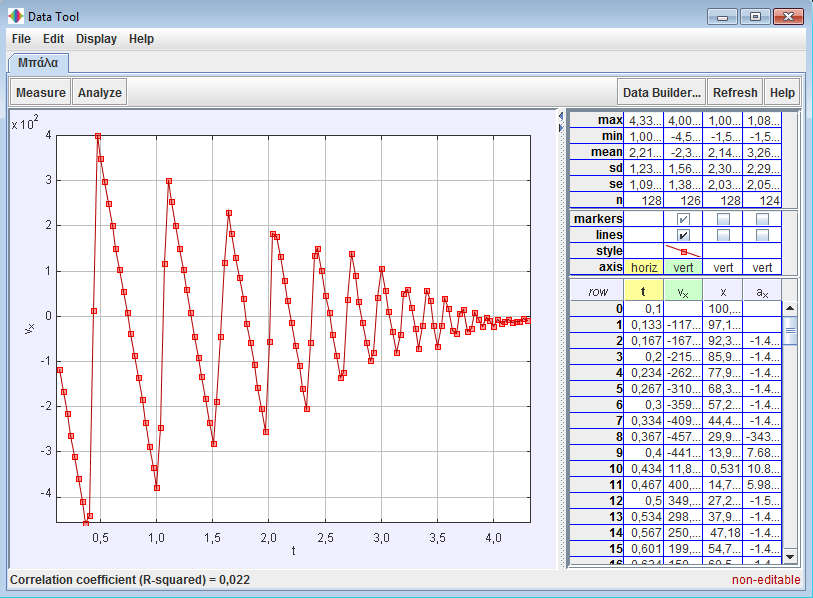Click the table vertical scrollbar thumb

pos(790,330)
